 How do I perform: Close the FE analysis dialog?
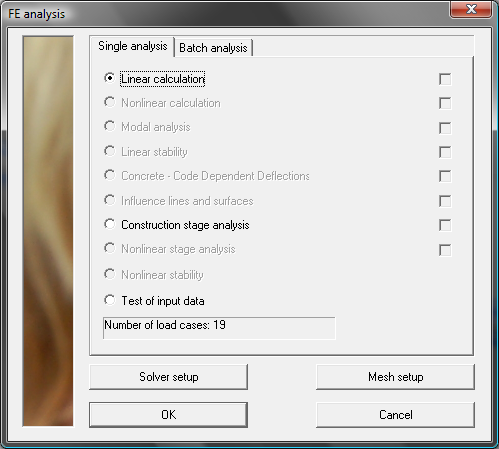pyautogui.click(x=471, y=9)
